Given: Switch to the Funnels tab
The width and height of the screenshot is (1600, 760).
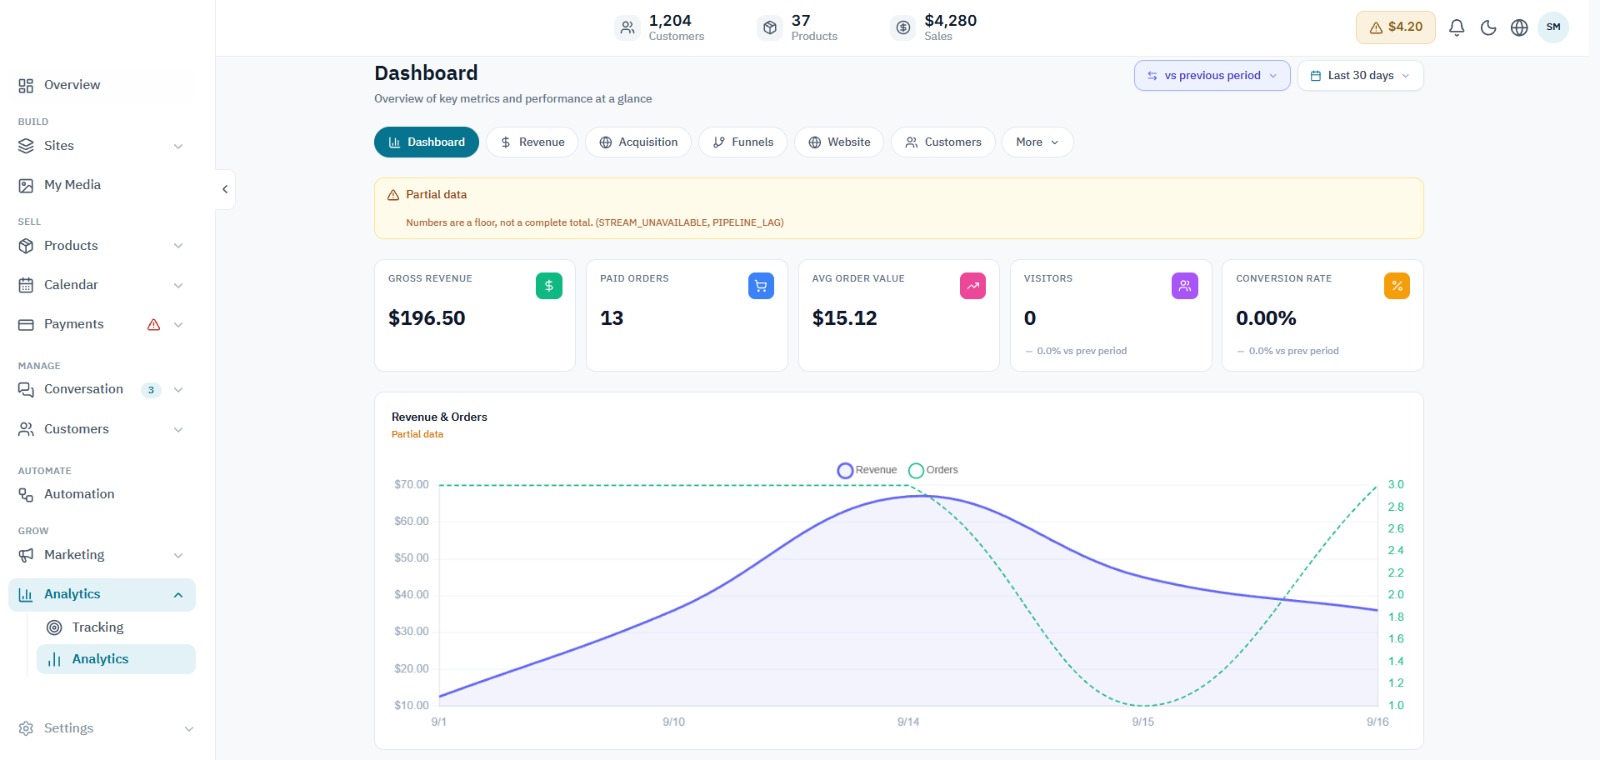Looking at the screenshot, I should pyautogui.click(x=743, y=142).
